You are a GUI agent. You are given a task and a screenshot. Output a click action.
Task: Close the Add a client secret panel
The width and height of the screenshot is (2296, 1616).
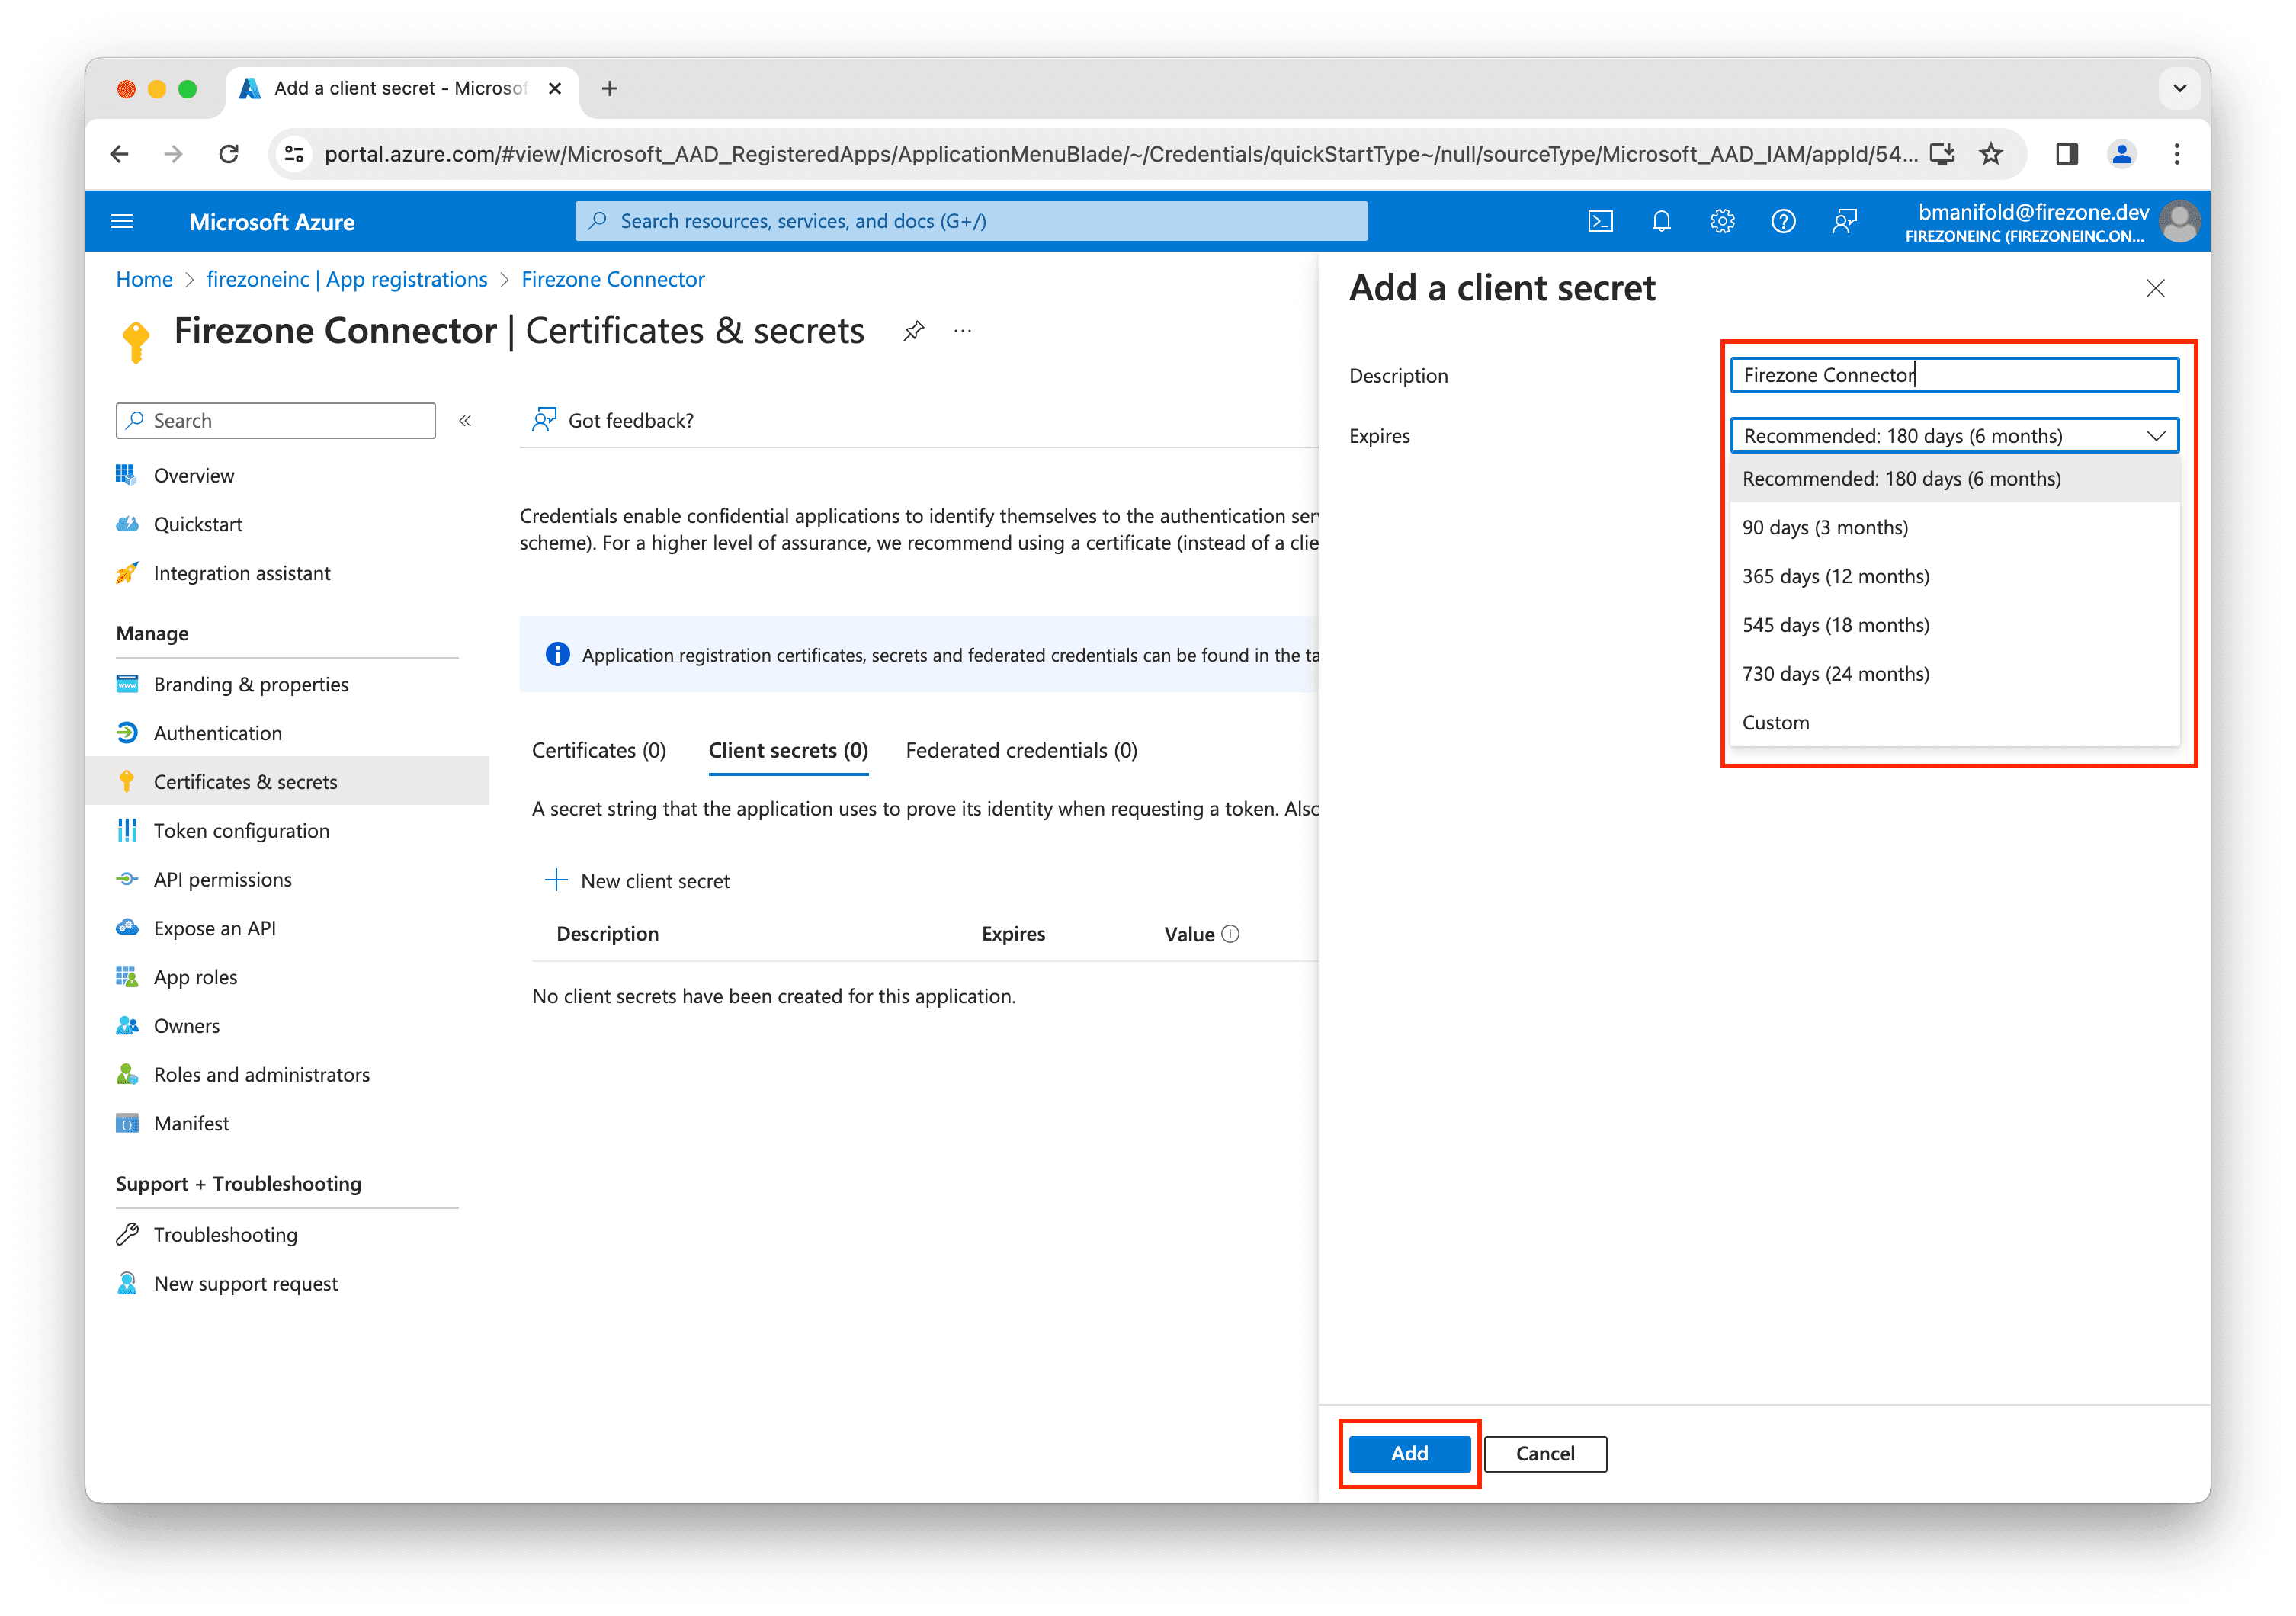[x=2155, y=289]
